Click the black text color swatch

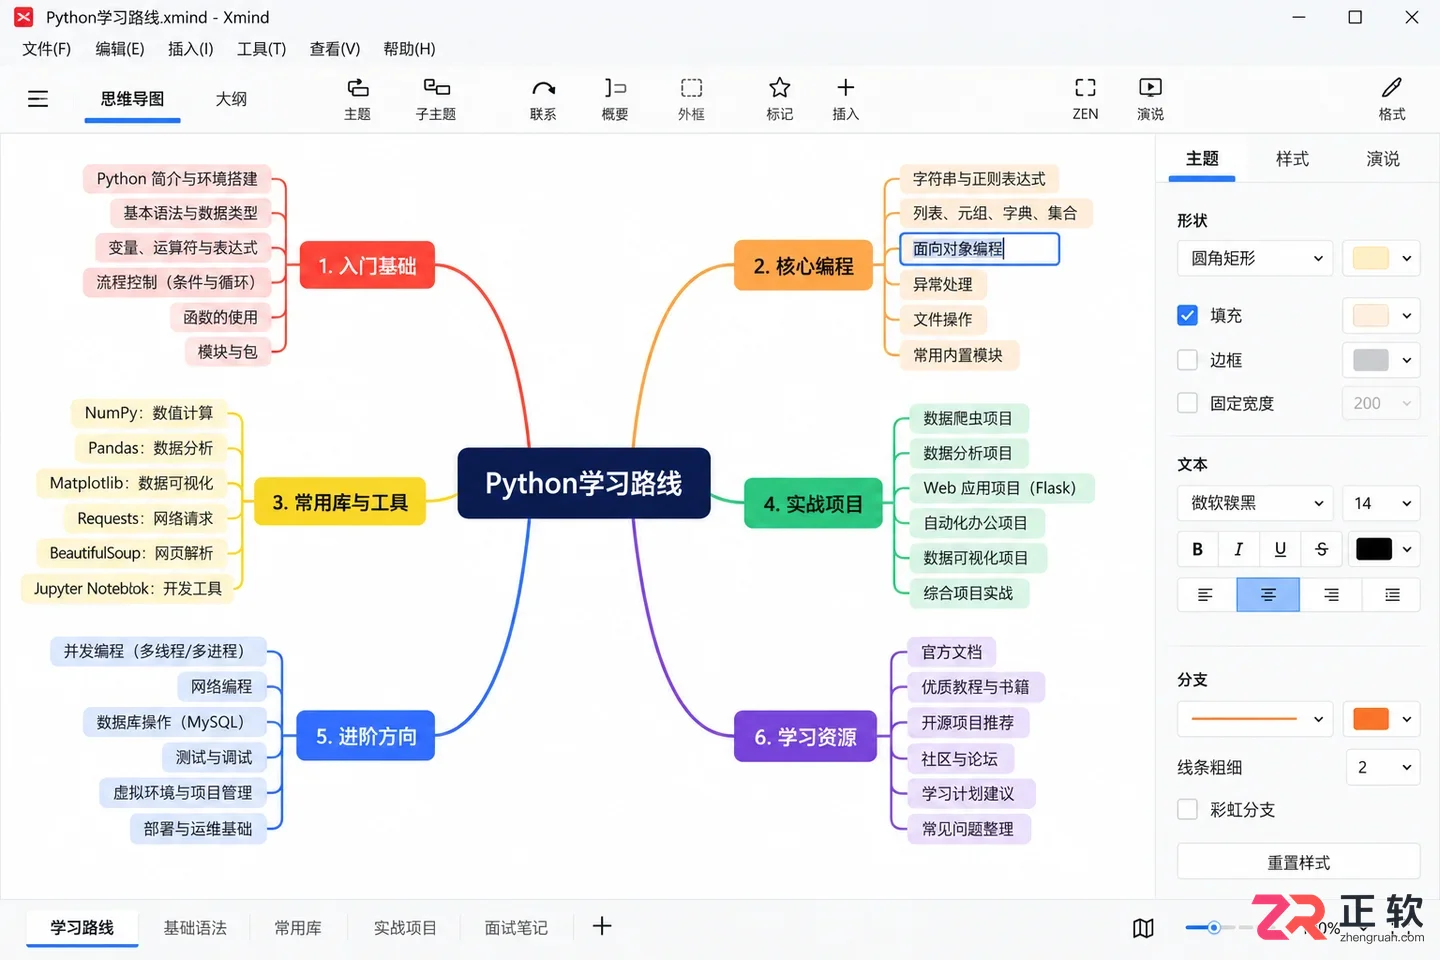[x=1373, y=549]
